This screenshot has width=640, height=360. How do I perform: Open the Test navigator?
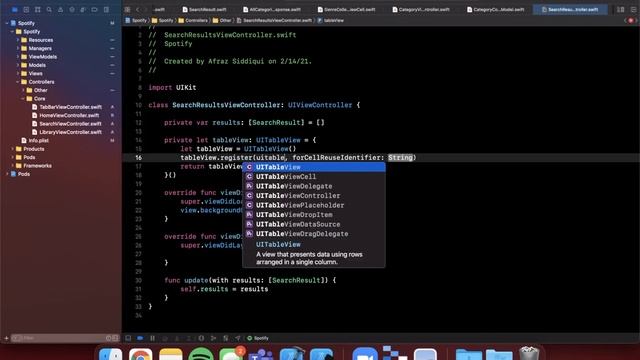tap(72, 9)
